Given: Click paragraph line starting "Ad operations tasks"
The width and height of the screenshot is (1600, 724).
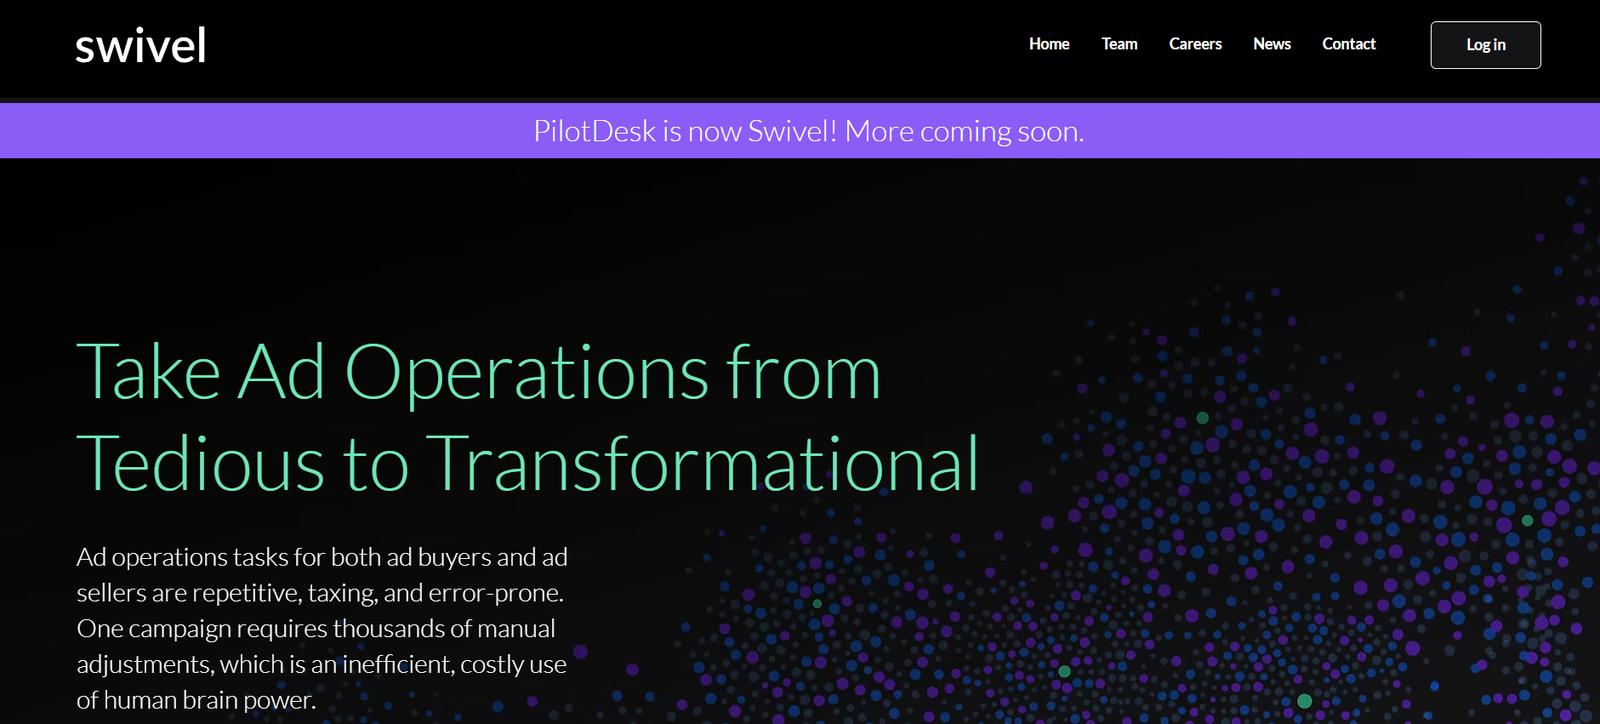Looking at the screenshot, I should (322, 557).
